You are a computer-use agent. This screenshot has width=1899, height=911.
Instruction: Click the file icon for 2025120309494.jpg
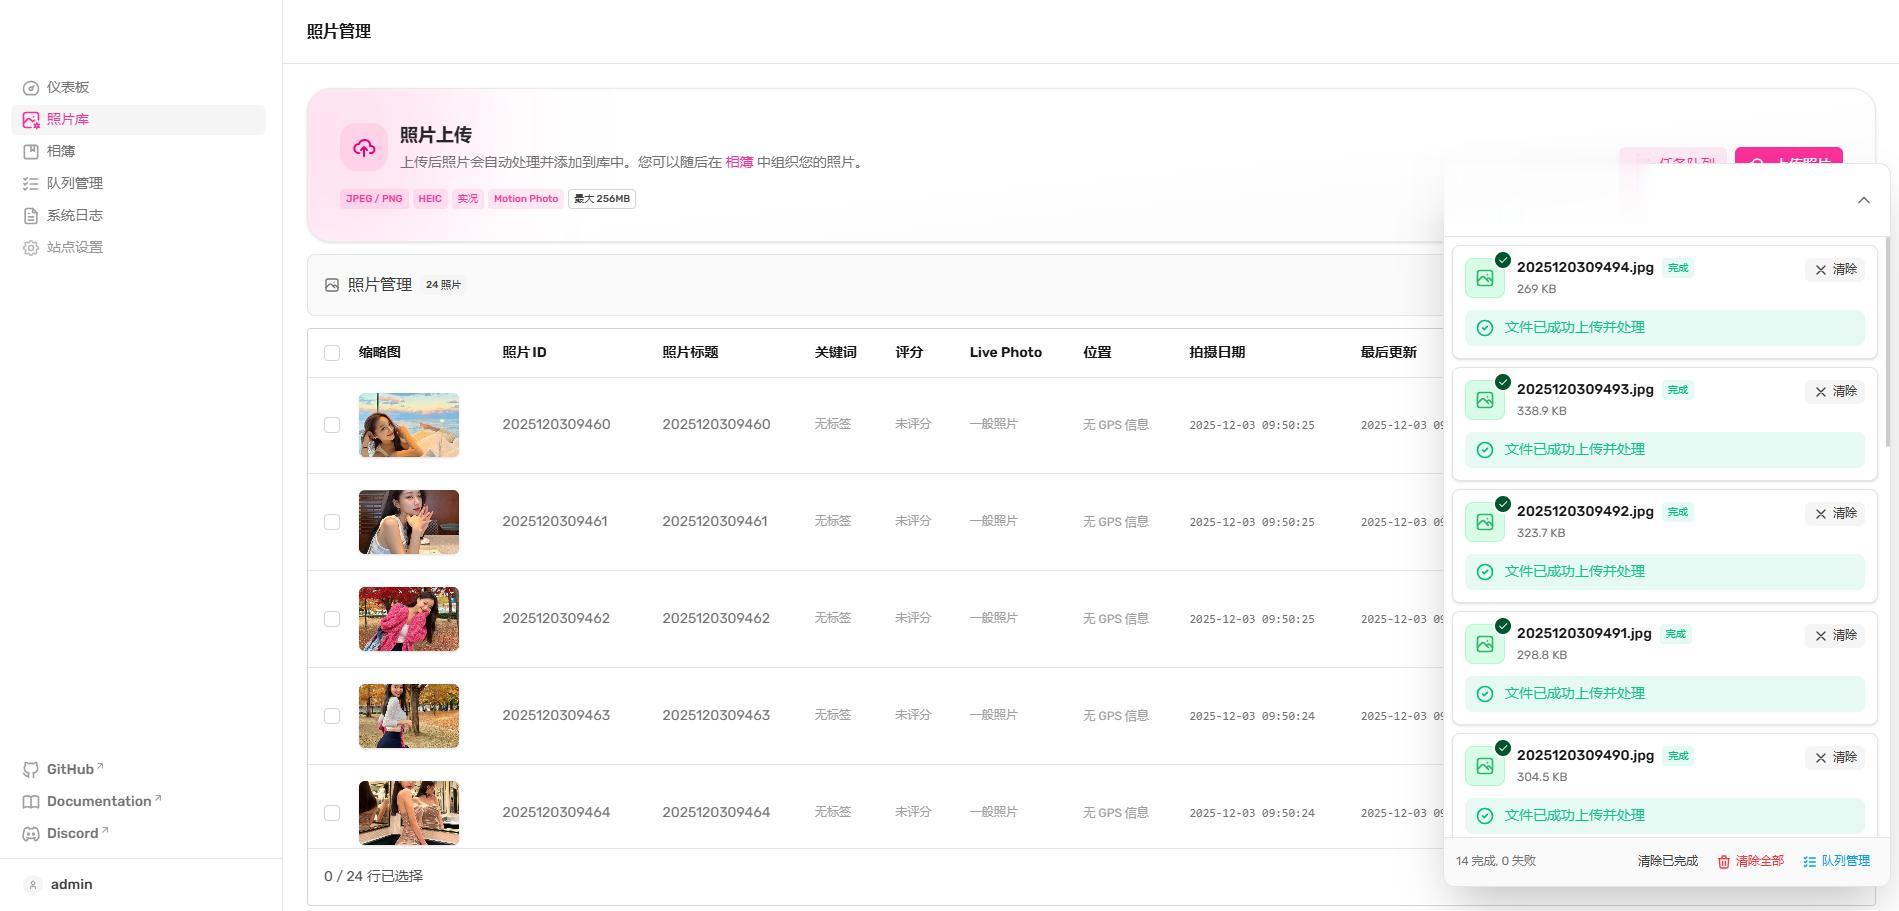point(1485,278)
